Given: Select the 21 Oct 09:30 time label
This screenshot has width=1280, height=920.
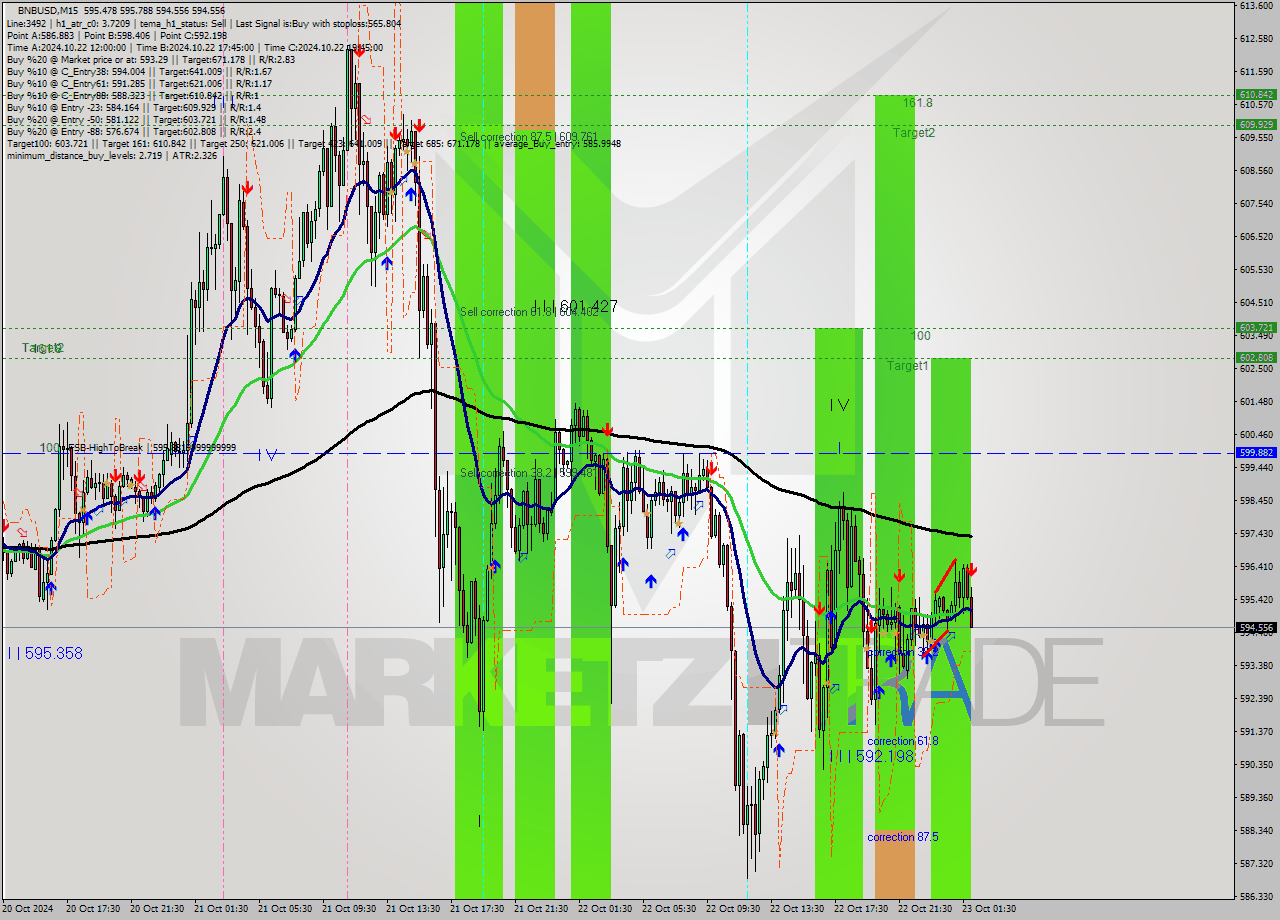Looking at the screenshot, I should click(x=349, y=909).
